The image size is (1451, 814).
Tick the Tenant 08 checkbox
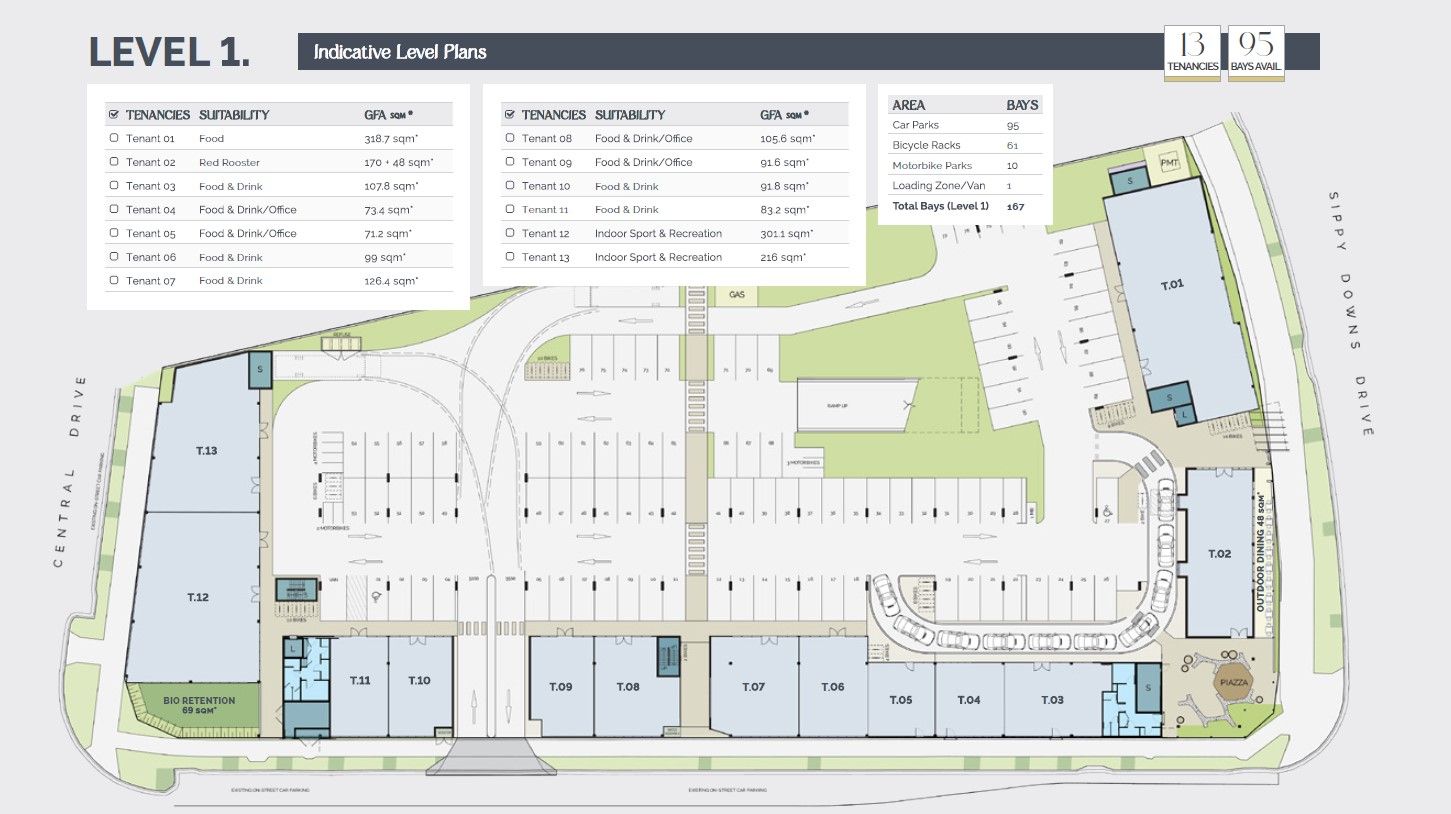(x=510, y=138)
